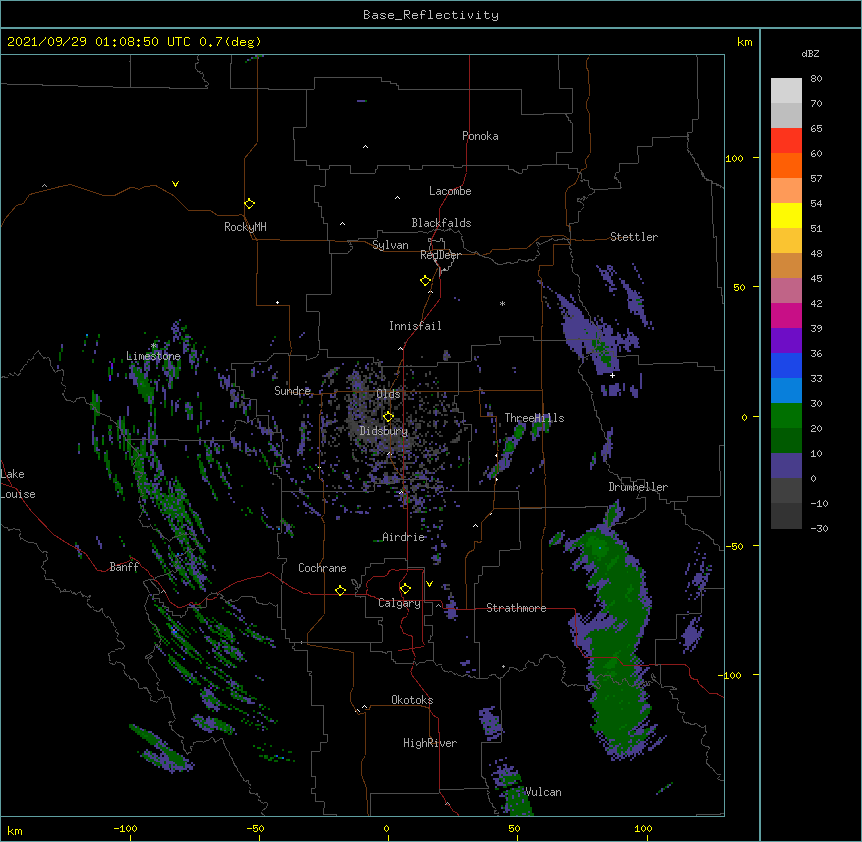Click the 0 tick on the bottom axis
The height and width of the screenshot is (842, 862).
click(x=386, y=828)
